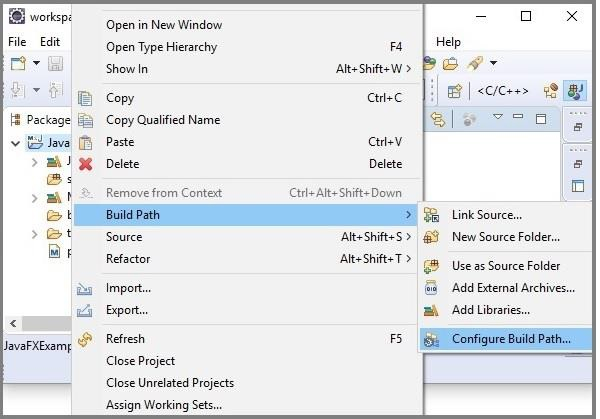This screenshot has width=600, height=419.
Task: Click the Link with Editor toggle
Action: tap(437, 119)
